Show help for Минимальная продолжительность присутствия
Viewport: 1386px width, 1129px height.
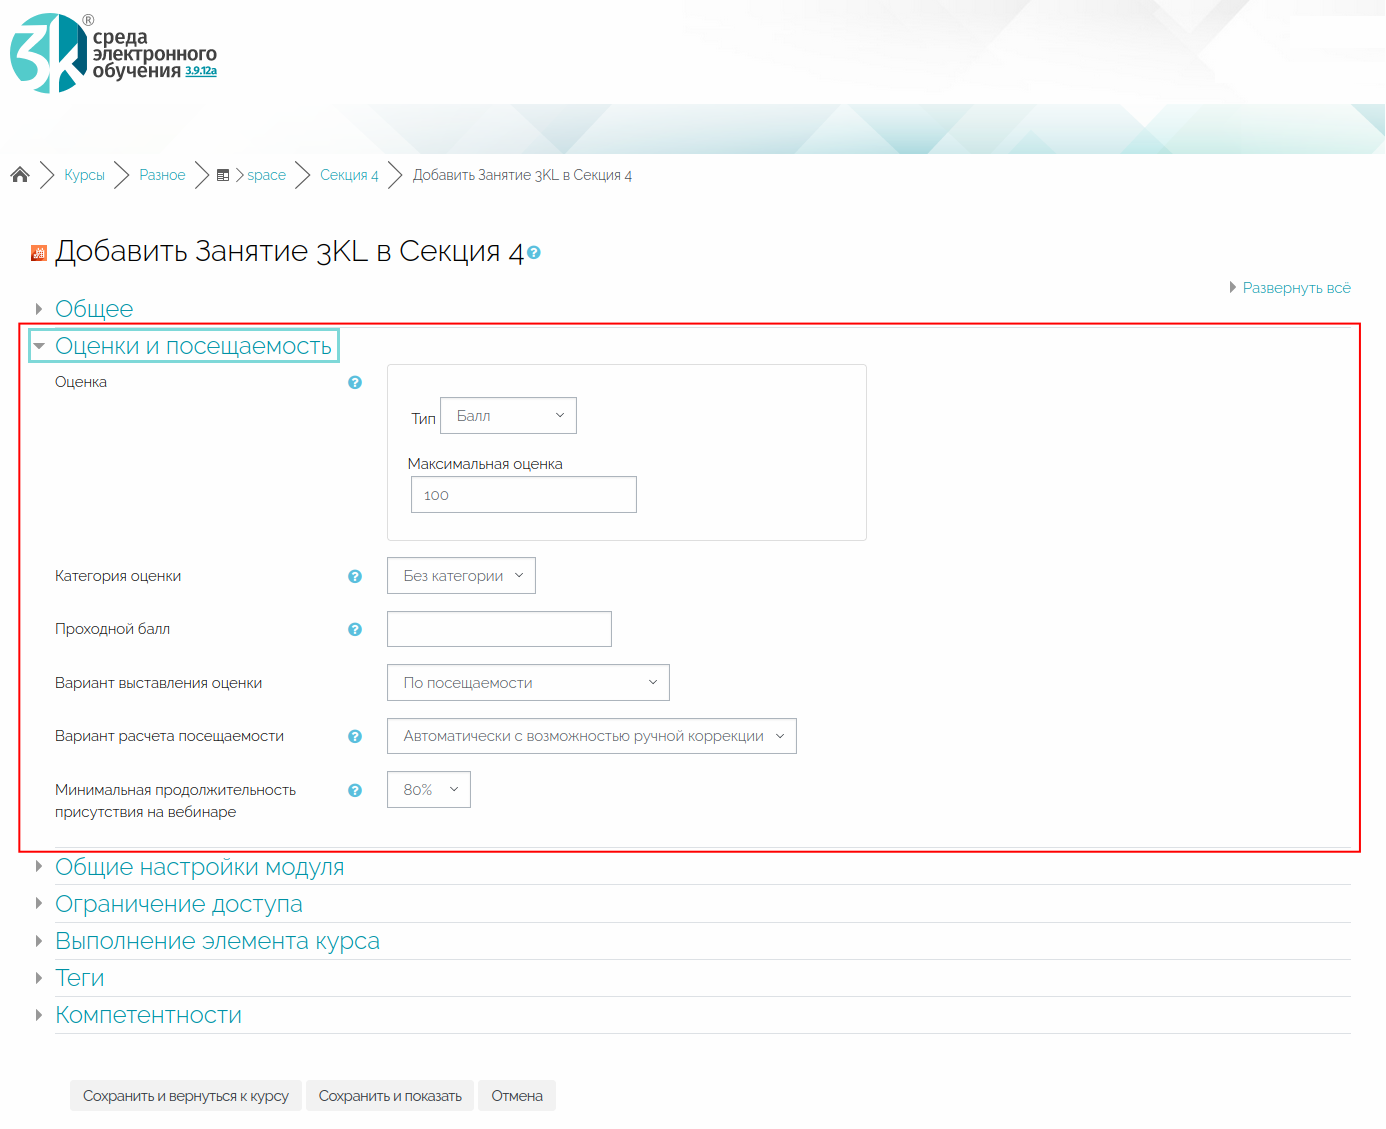355,791
